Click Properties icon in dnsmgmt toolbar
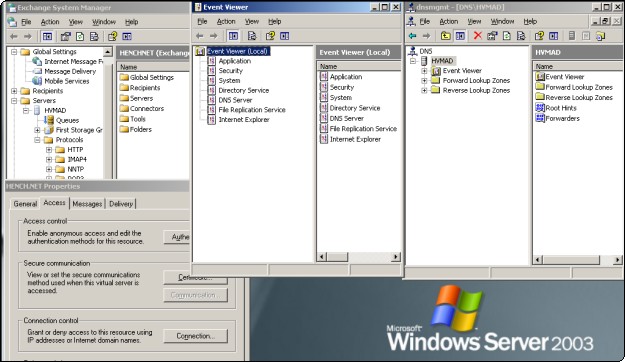Viewport: 625px width, 362px height. (492, 36)
